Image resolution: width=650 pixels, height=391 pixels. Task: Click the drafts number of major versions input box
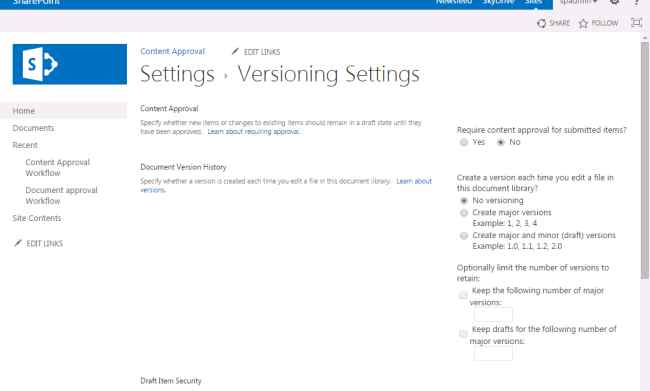click(493, 354)
